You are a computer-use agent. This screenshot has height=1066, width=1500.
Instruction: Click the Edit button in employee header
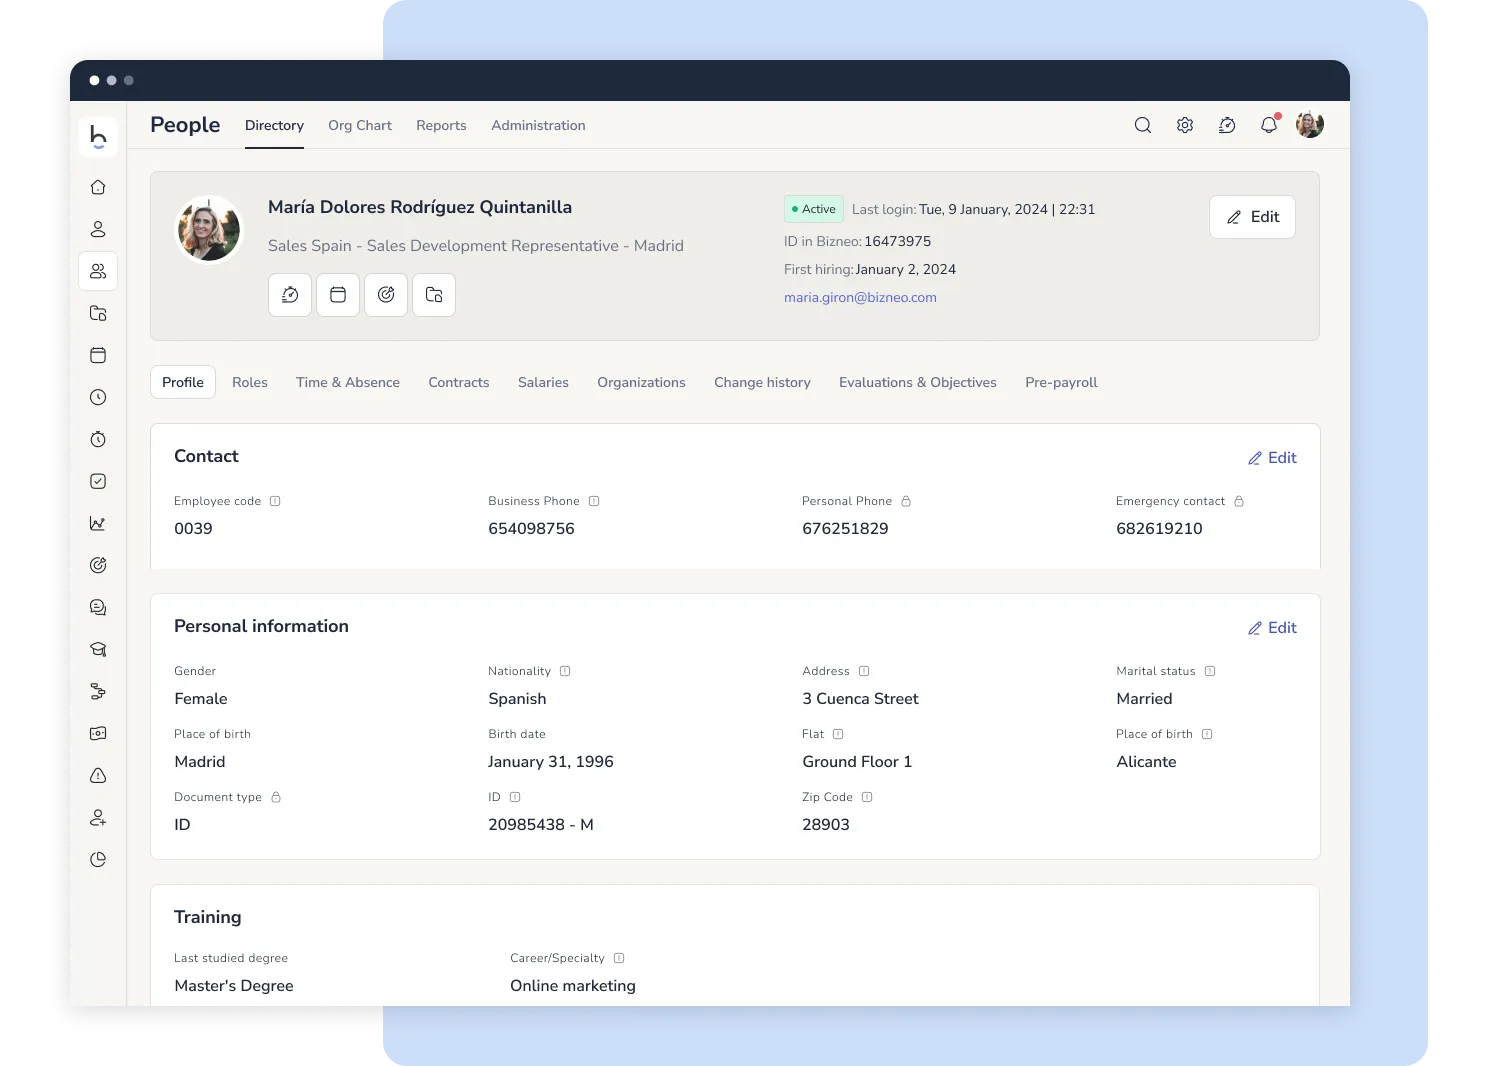[1252, 217]
